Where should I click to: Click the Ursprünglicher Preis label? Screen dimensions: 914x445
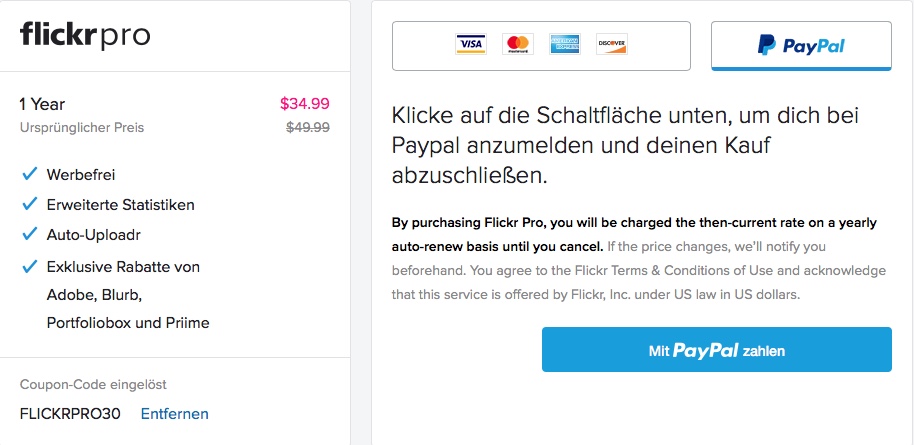(x=82, y=128)
